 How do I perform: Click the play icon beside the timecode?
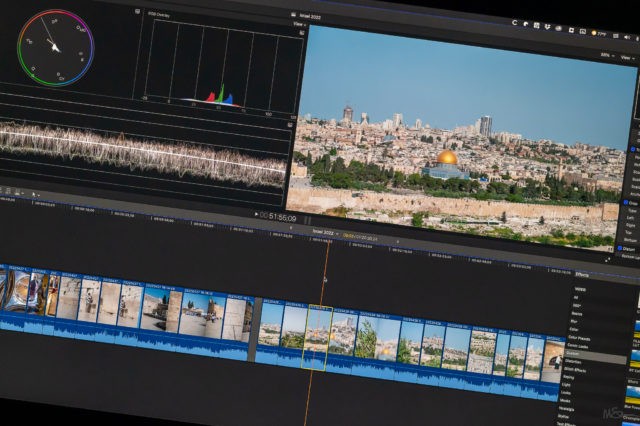pos(257,216)
